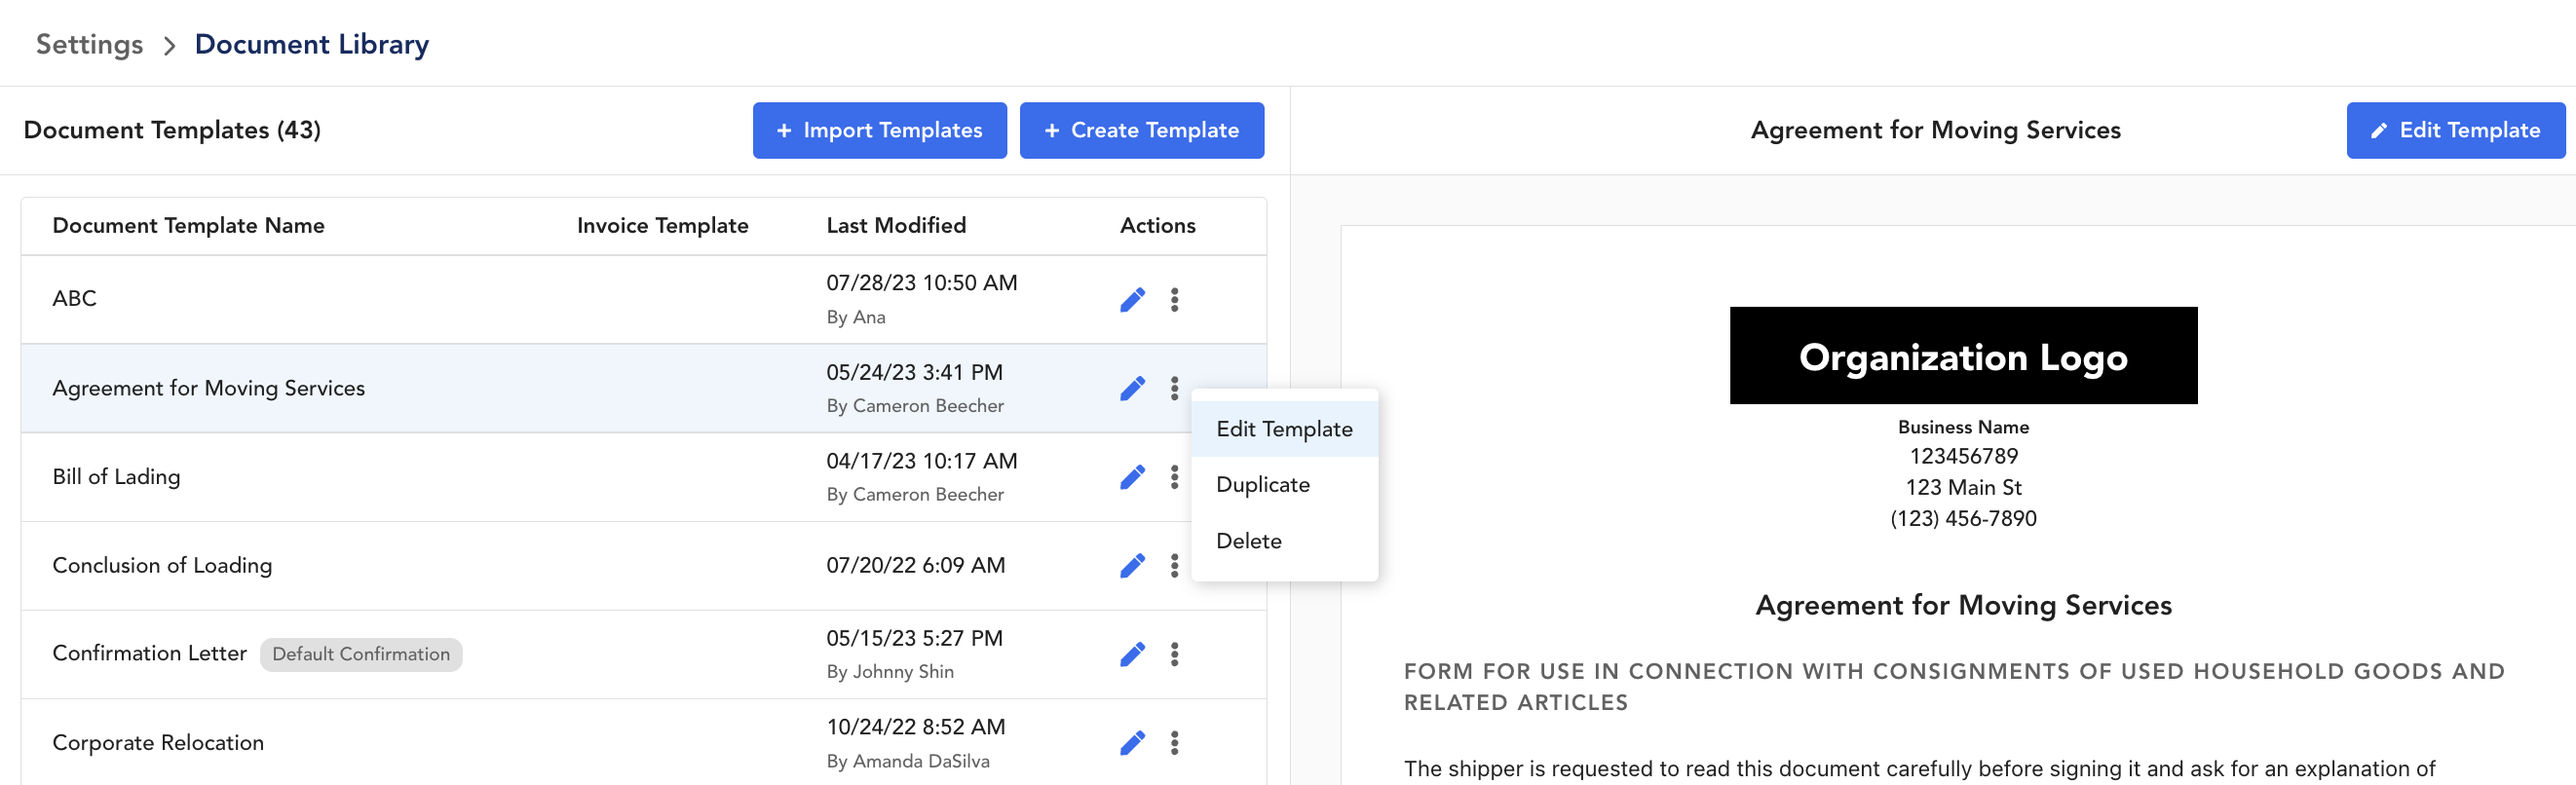Screen dimensions: 2576x785
Task: Edit the Bill of Lading template via pencil
Action: 1132,477
